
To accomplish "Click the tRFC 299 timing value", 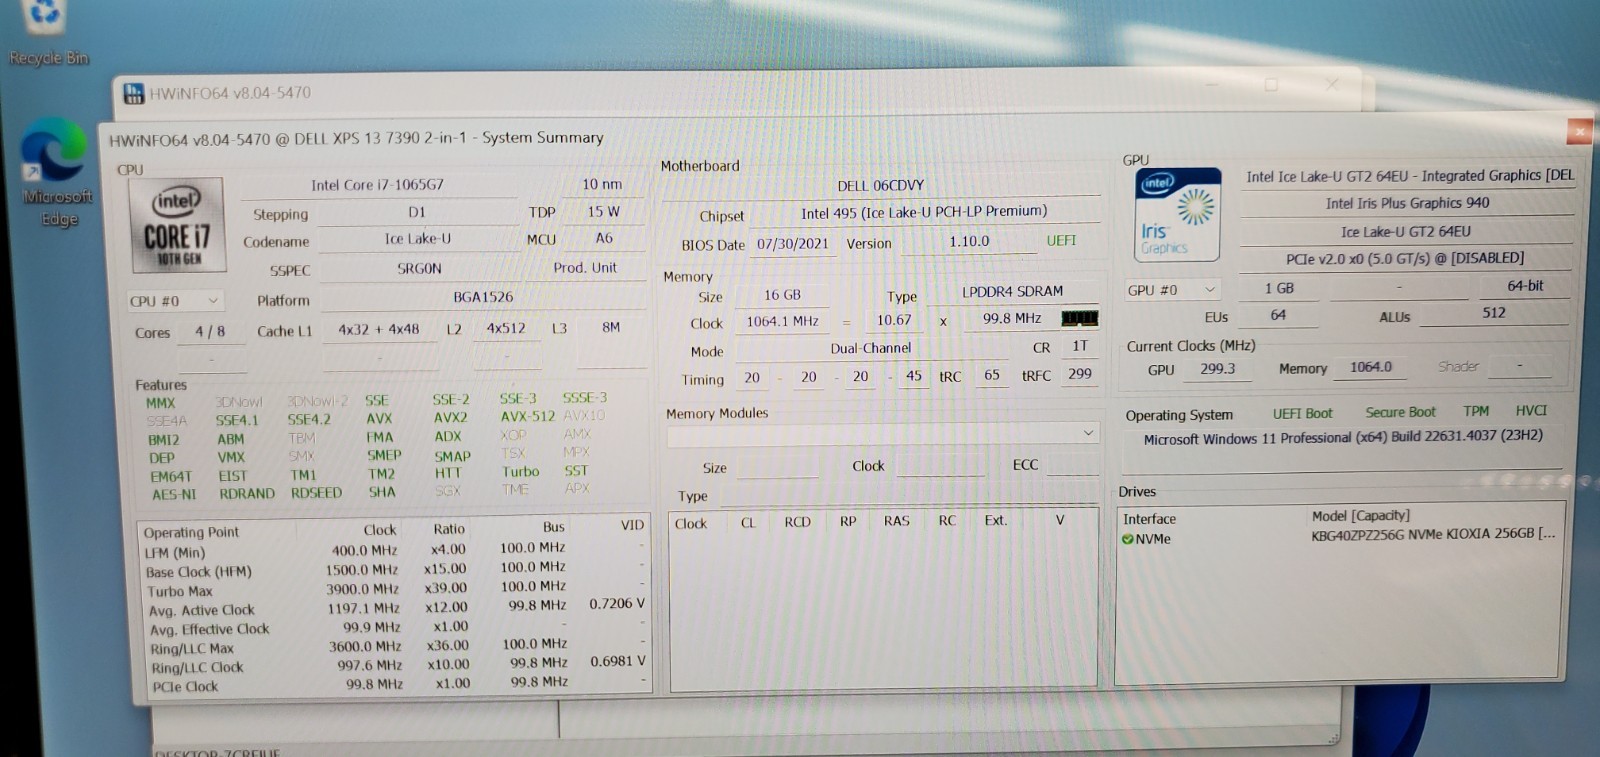I will click(x=1079, y=373).
